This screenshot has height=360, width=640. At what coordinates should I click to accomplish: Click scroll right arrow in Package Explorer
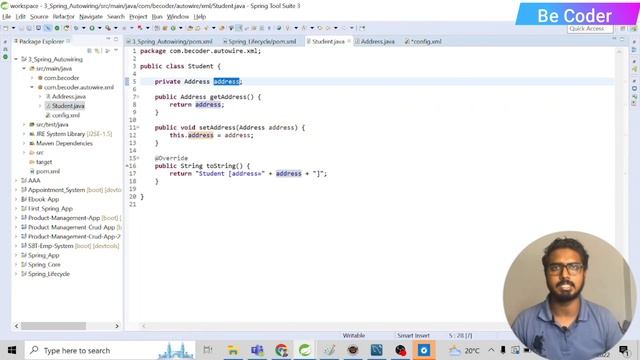[x=117, y=326]
